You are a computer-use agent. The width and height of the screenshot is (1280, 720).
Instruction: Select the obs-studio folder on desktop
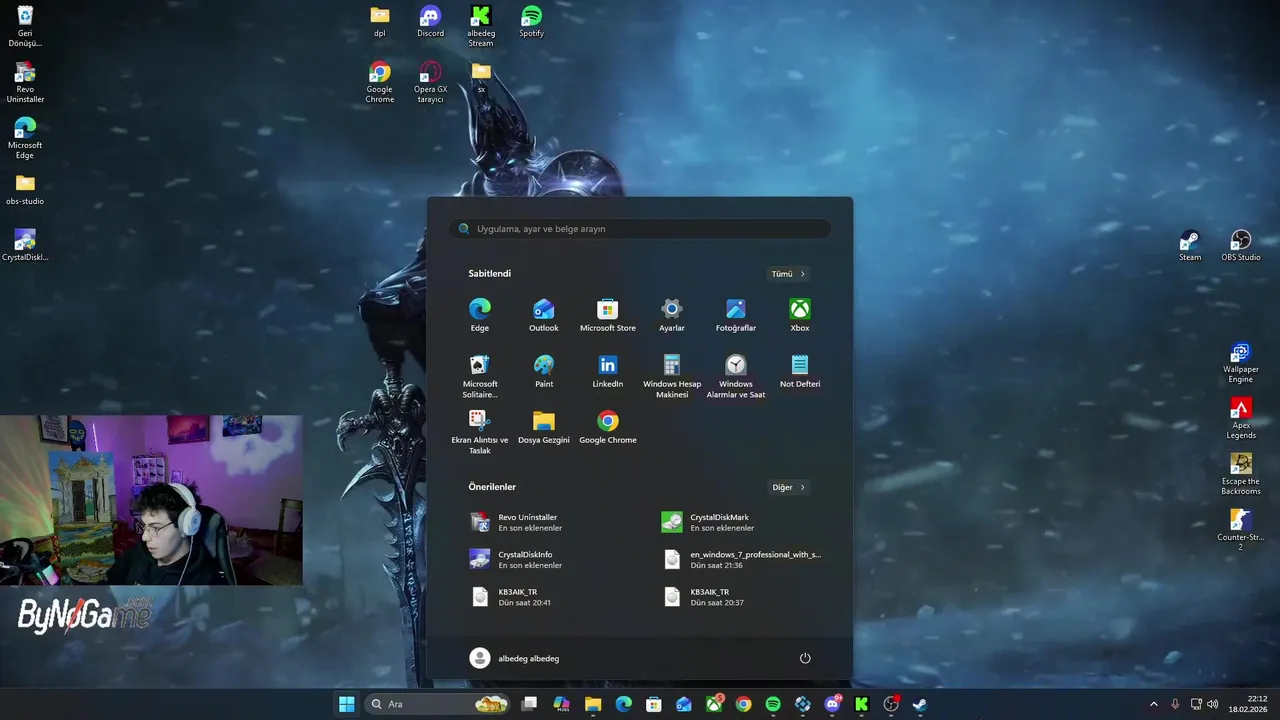[x=25, y=189]
